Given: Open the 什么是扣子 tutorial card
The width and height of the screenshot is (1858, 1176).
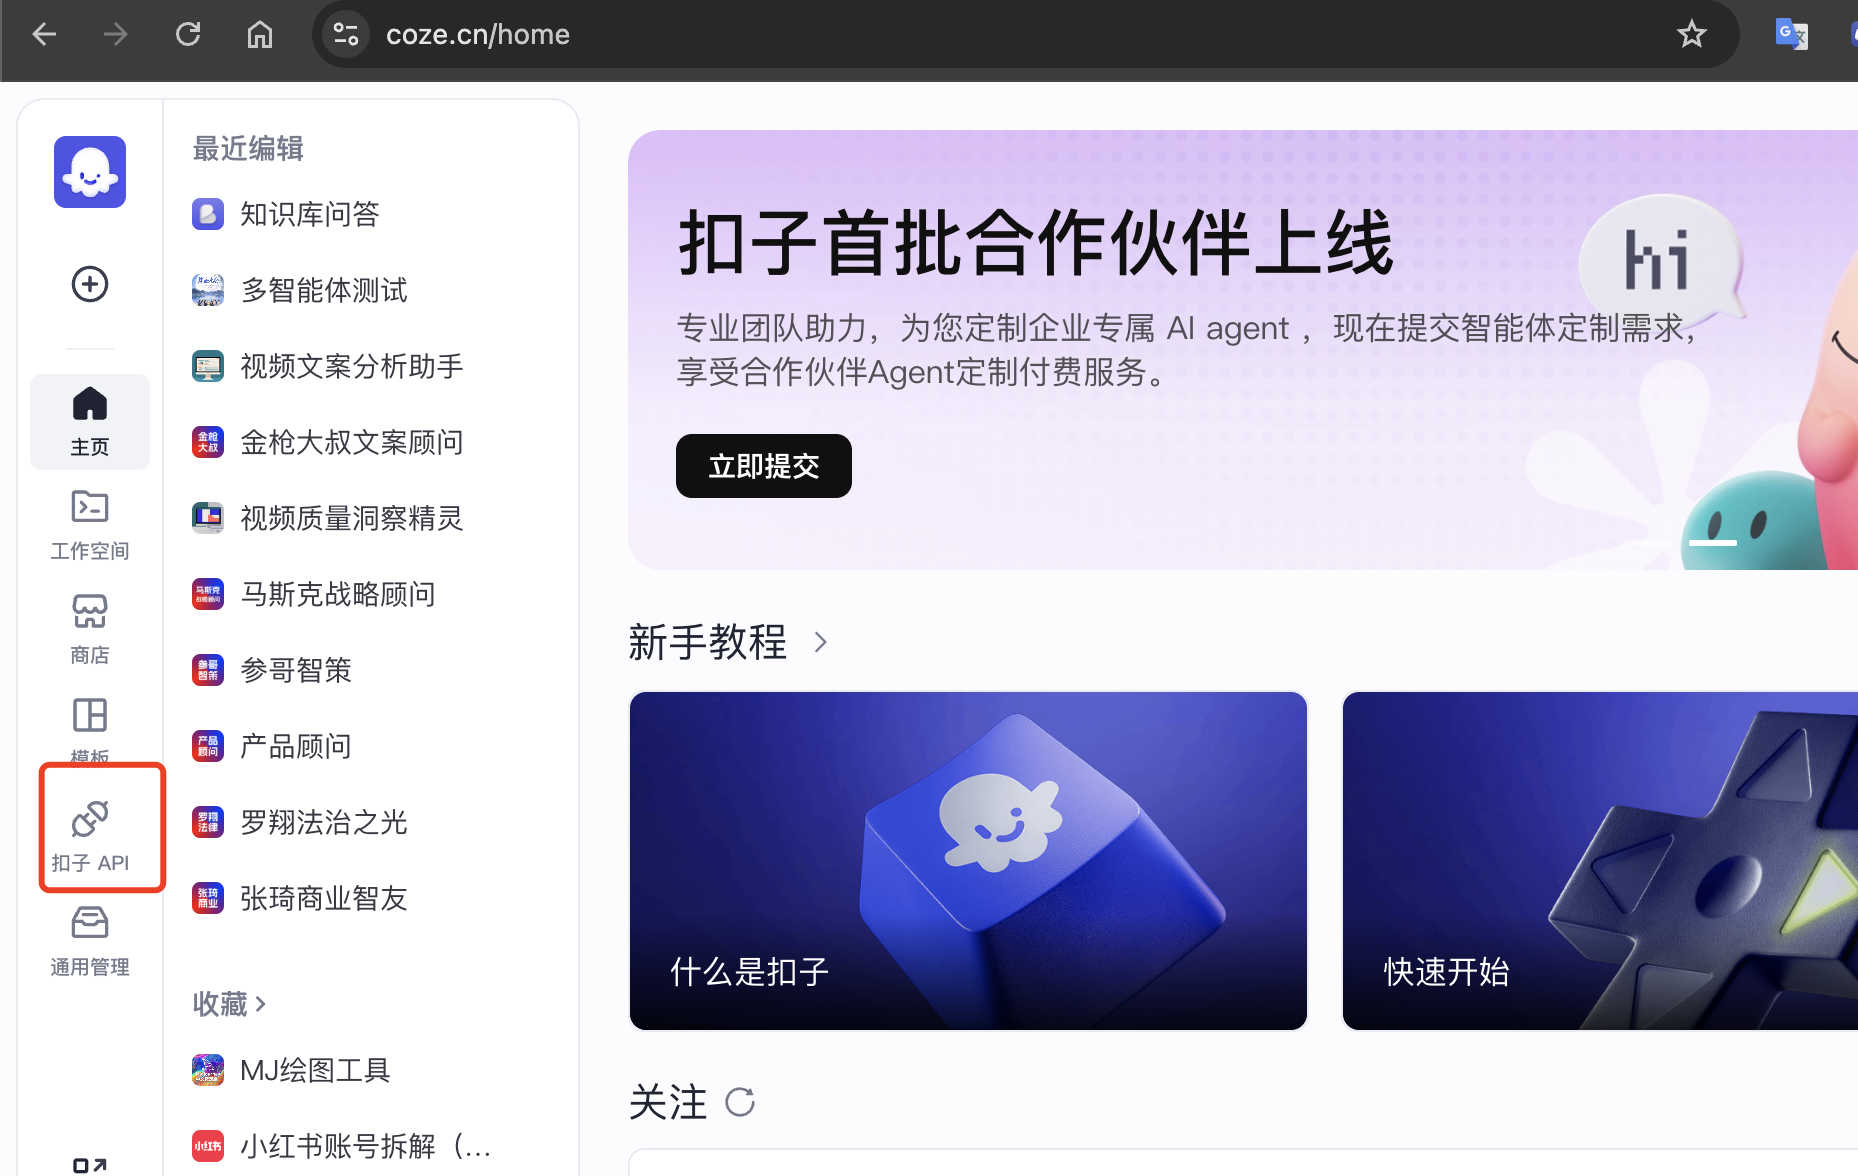Looking at the screenshot, I should pyautogui.click(x=967, y=860).
